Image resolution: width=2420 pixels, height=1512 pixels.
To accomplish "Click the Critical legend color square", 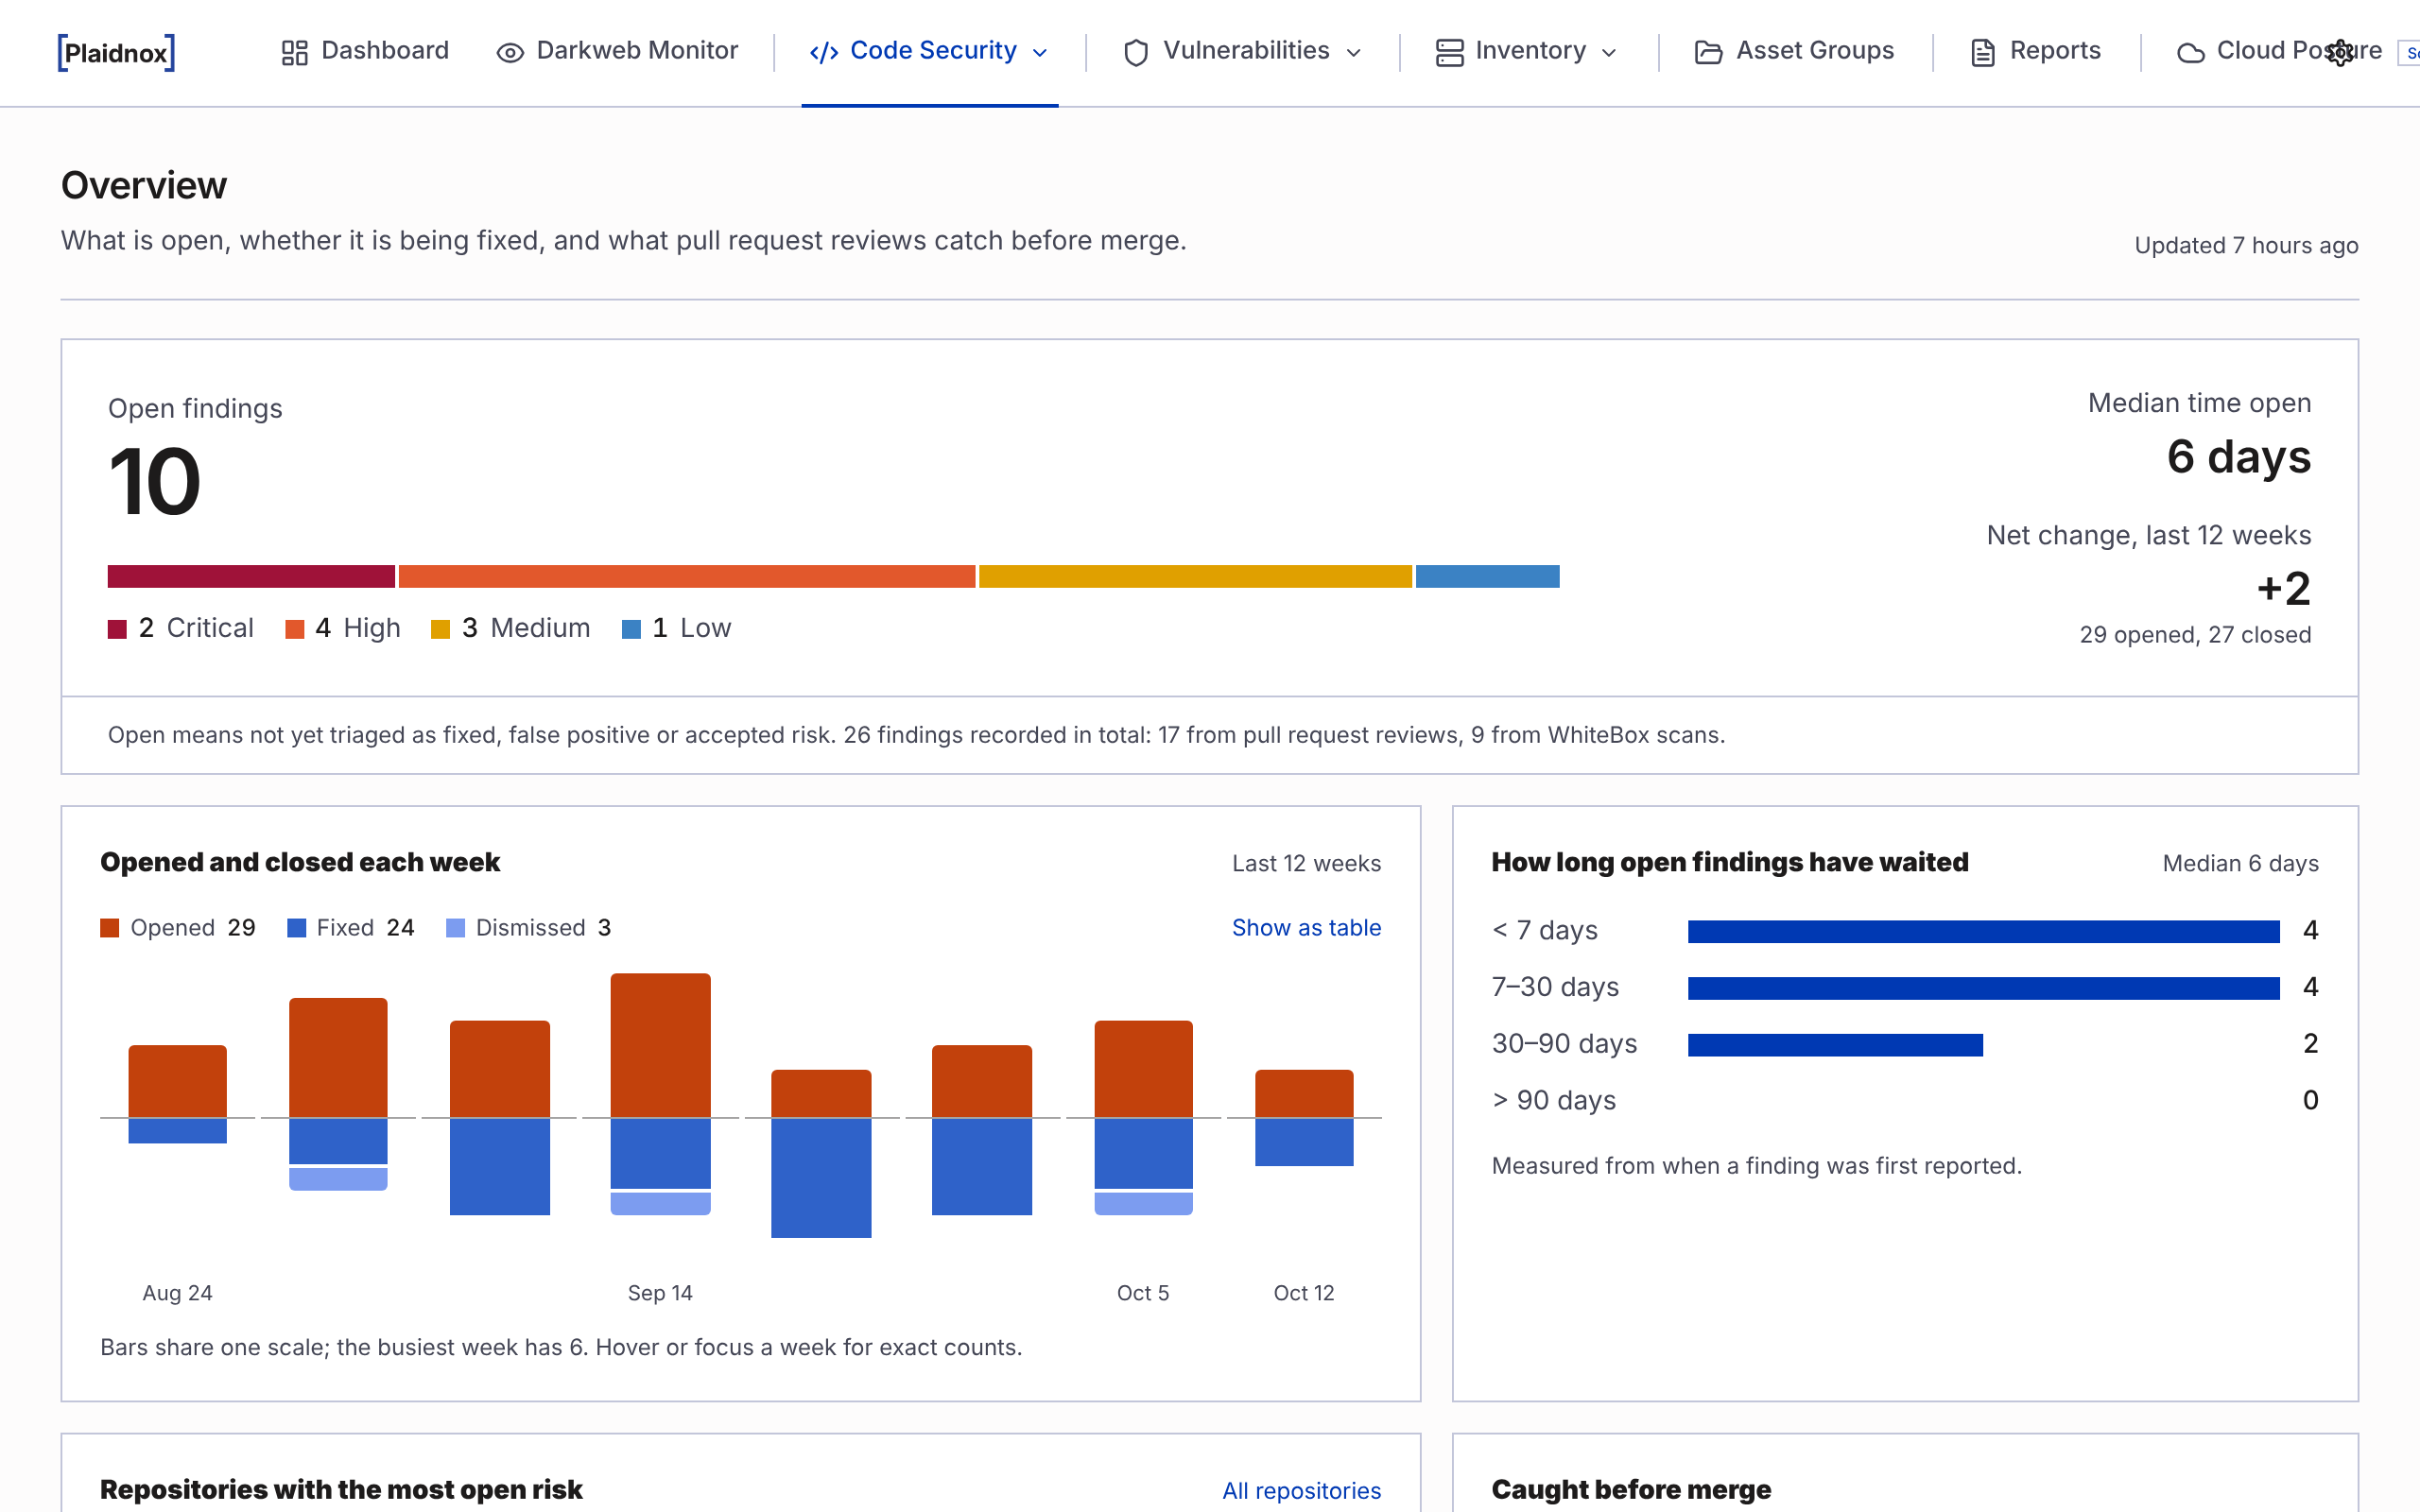I will pyautogui.click(x=117, y=629).
